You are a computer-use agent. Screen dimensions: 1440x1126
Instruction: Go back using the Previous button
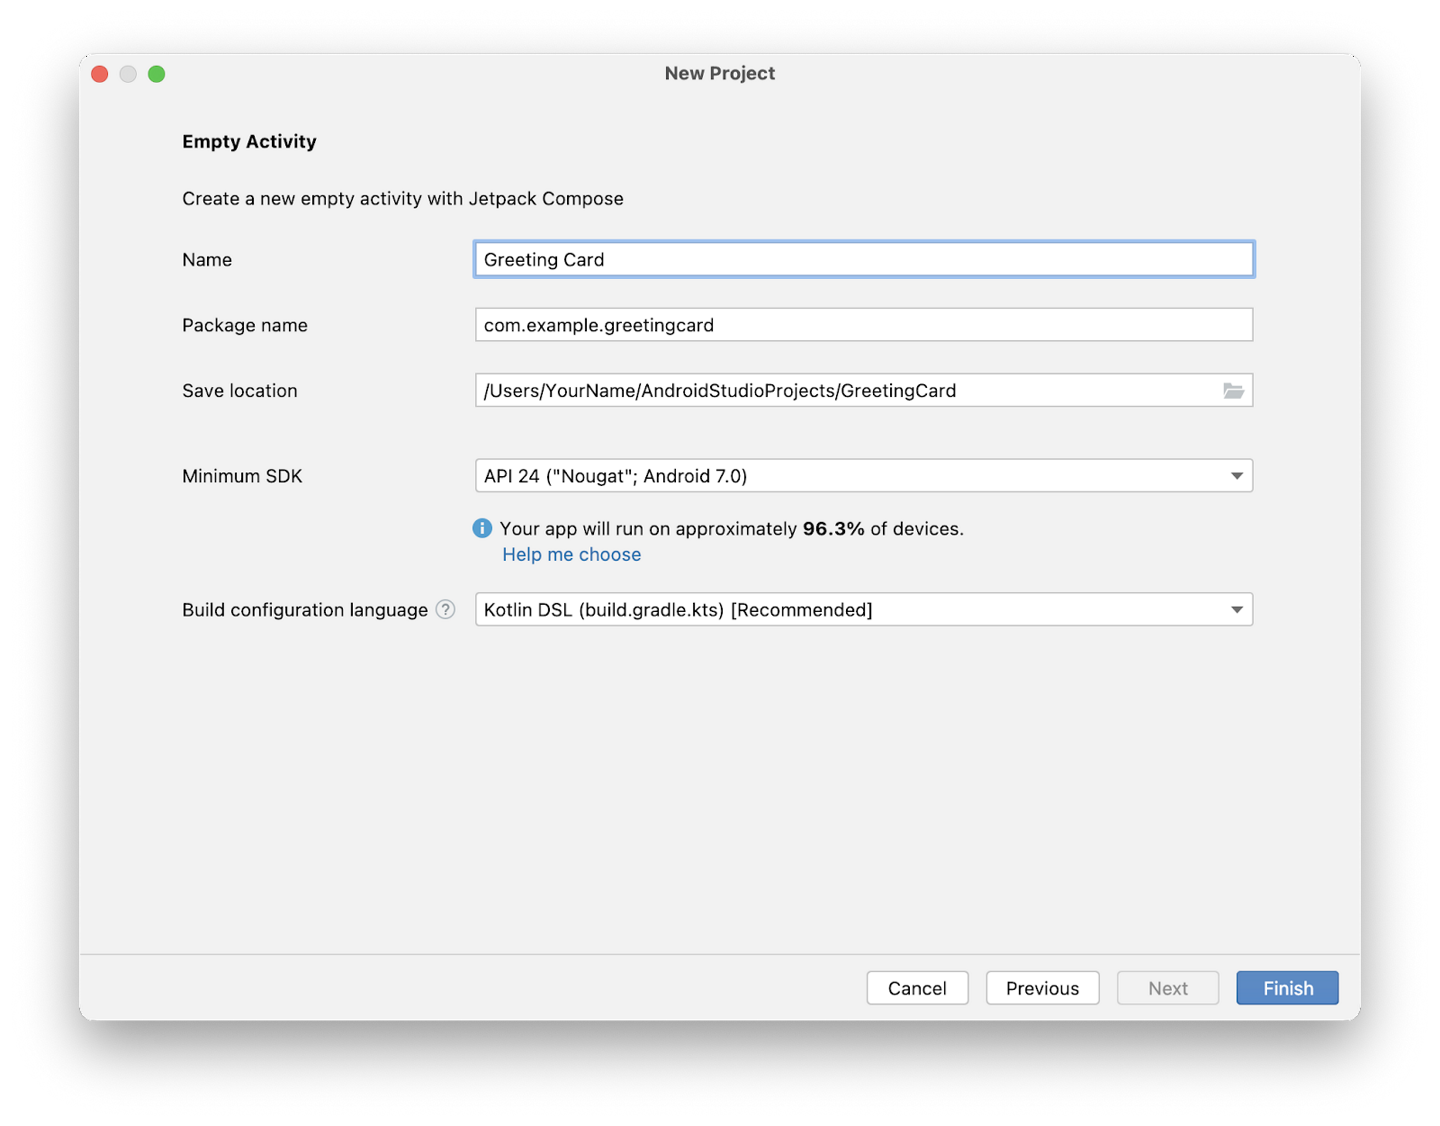tap(1042, 987)
